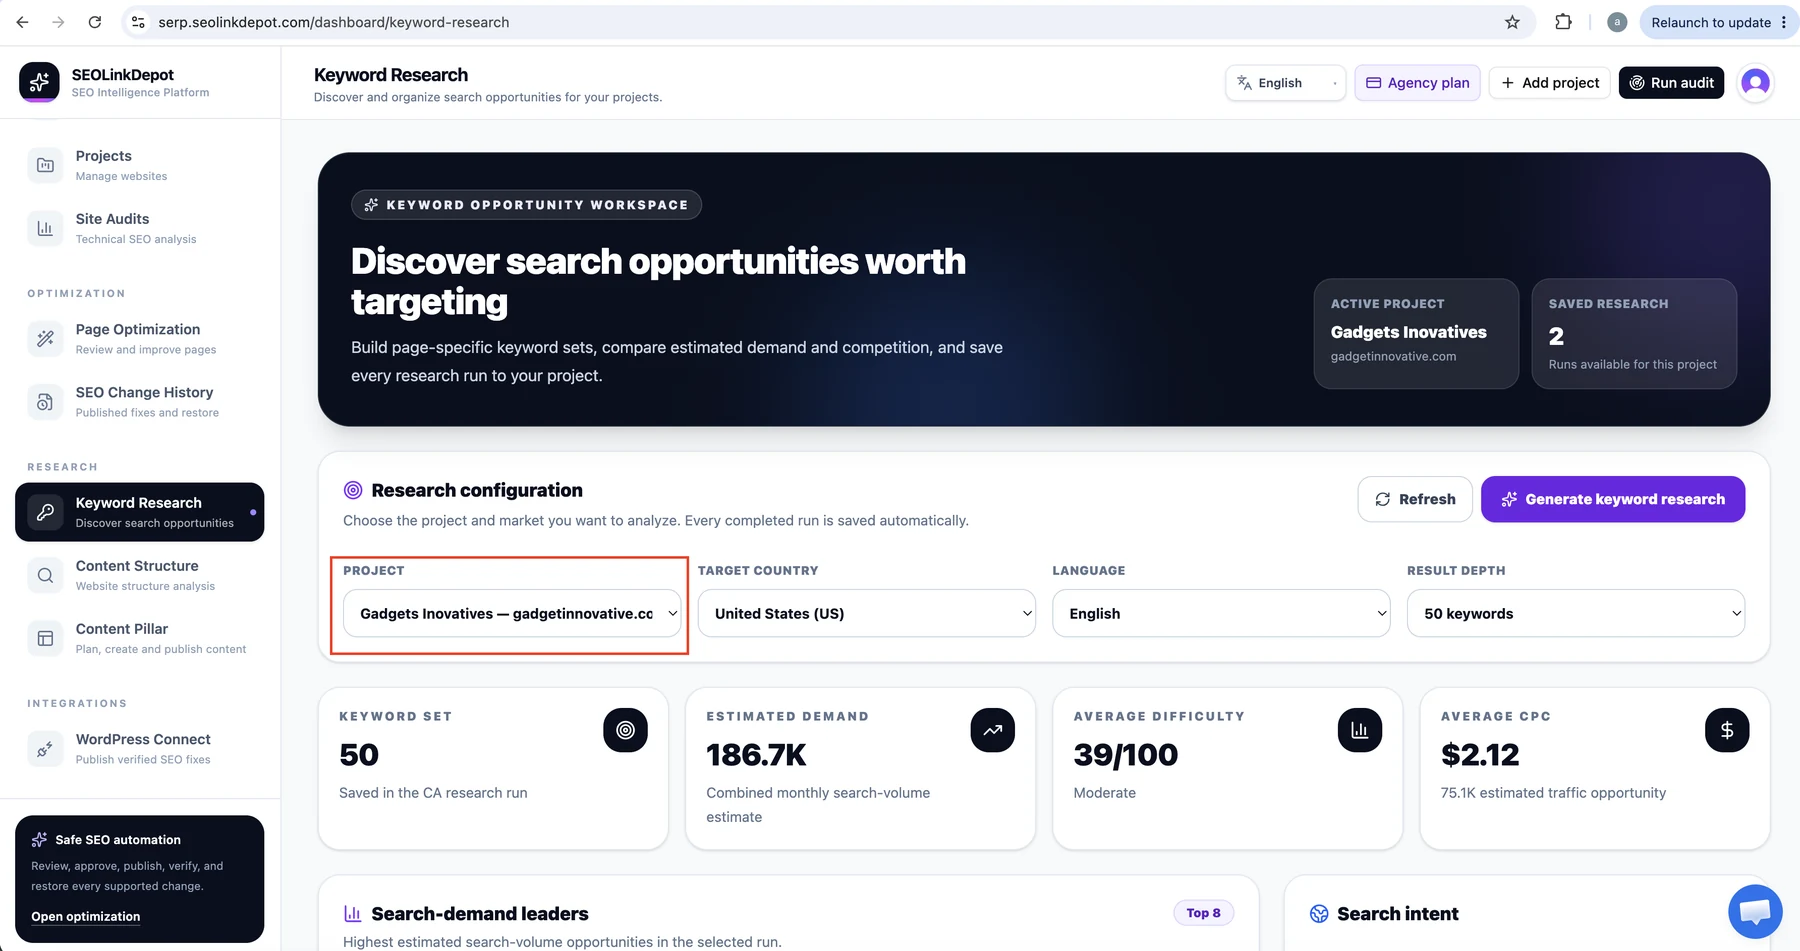Click the Estimated Demand trend icon
Viewport: 1800px width, 951px height.
pyautogui.click(x=992, y=730)
